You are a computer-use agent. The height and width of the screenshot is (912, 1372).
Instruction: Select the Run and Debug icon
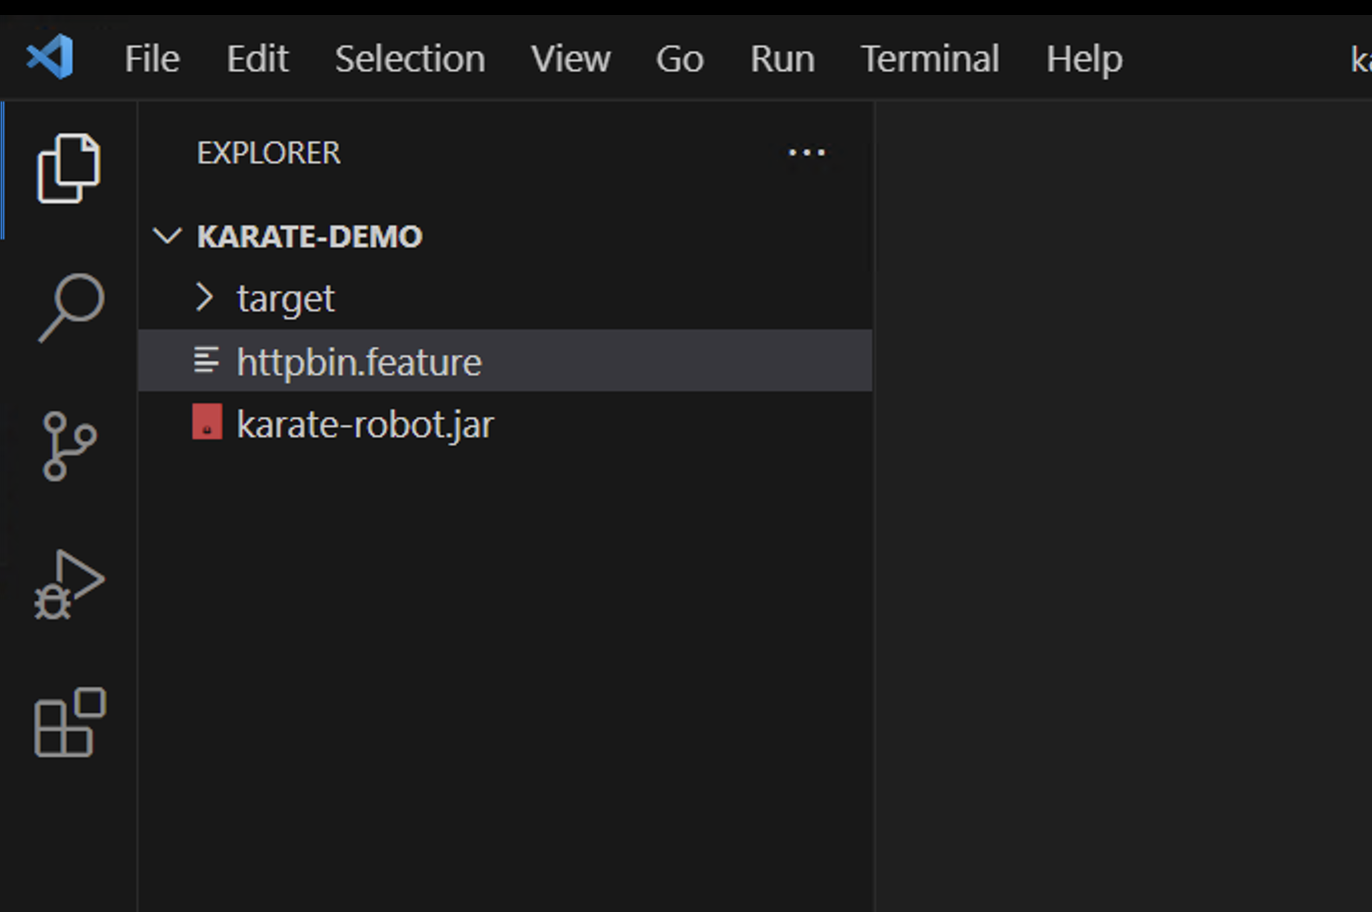[x=69, y=585]
